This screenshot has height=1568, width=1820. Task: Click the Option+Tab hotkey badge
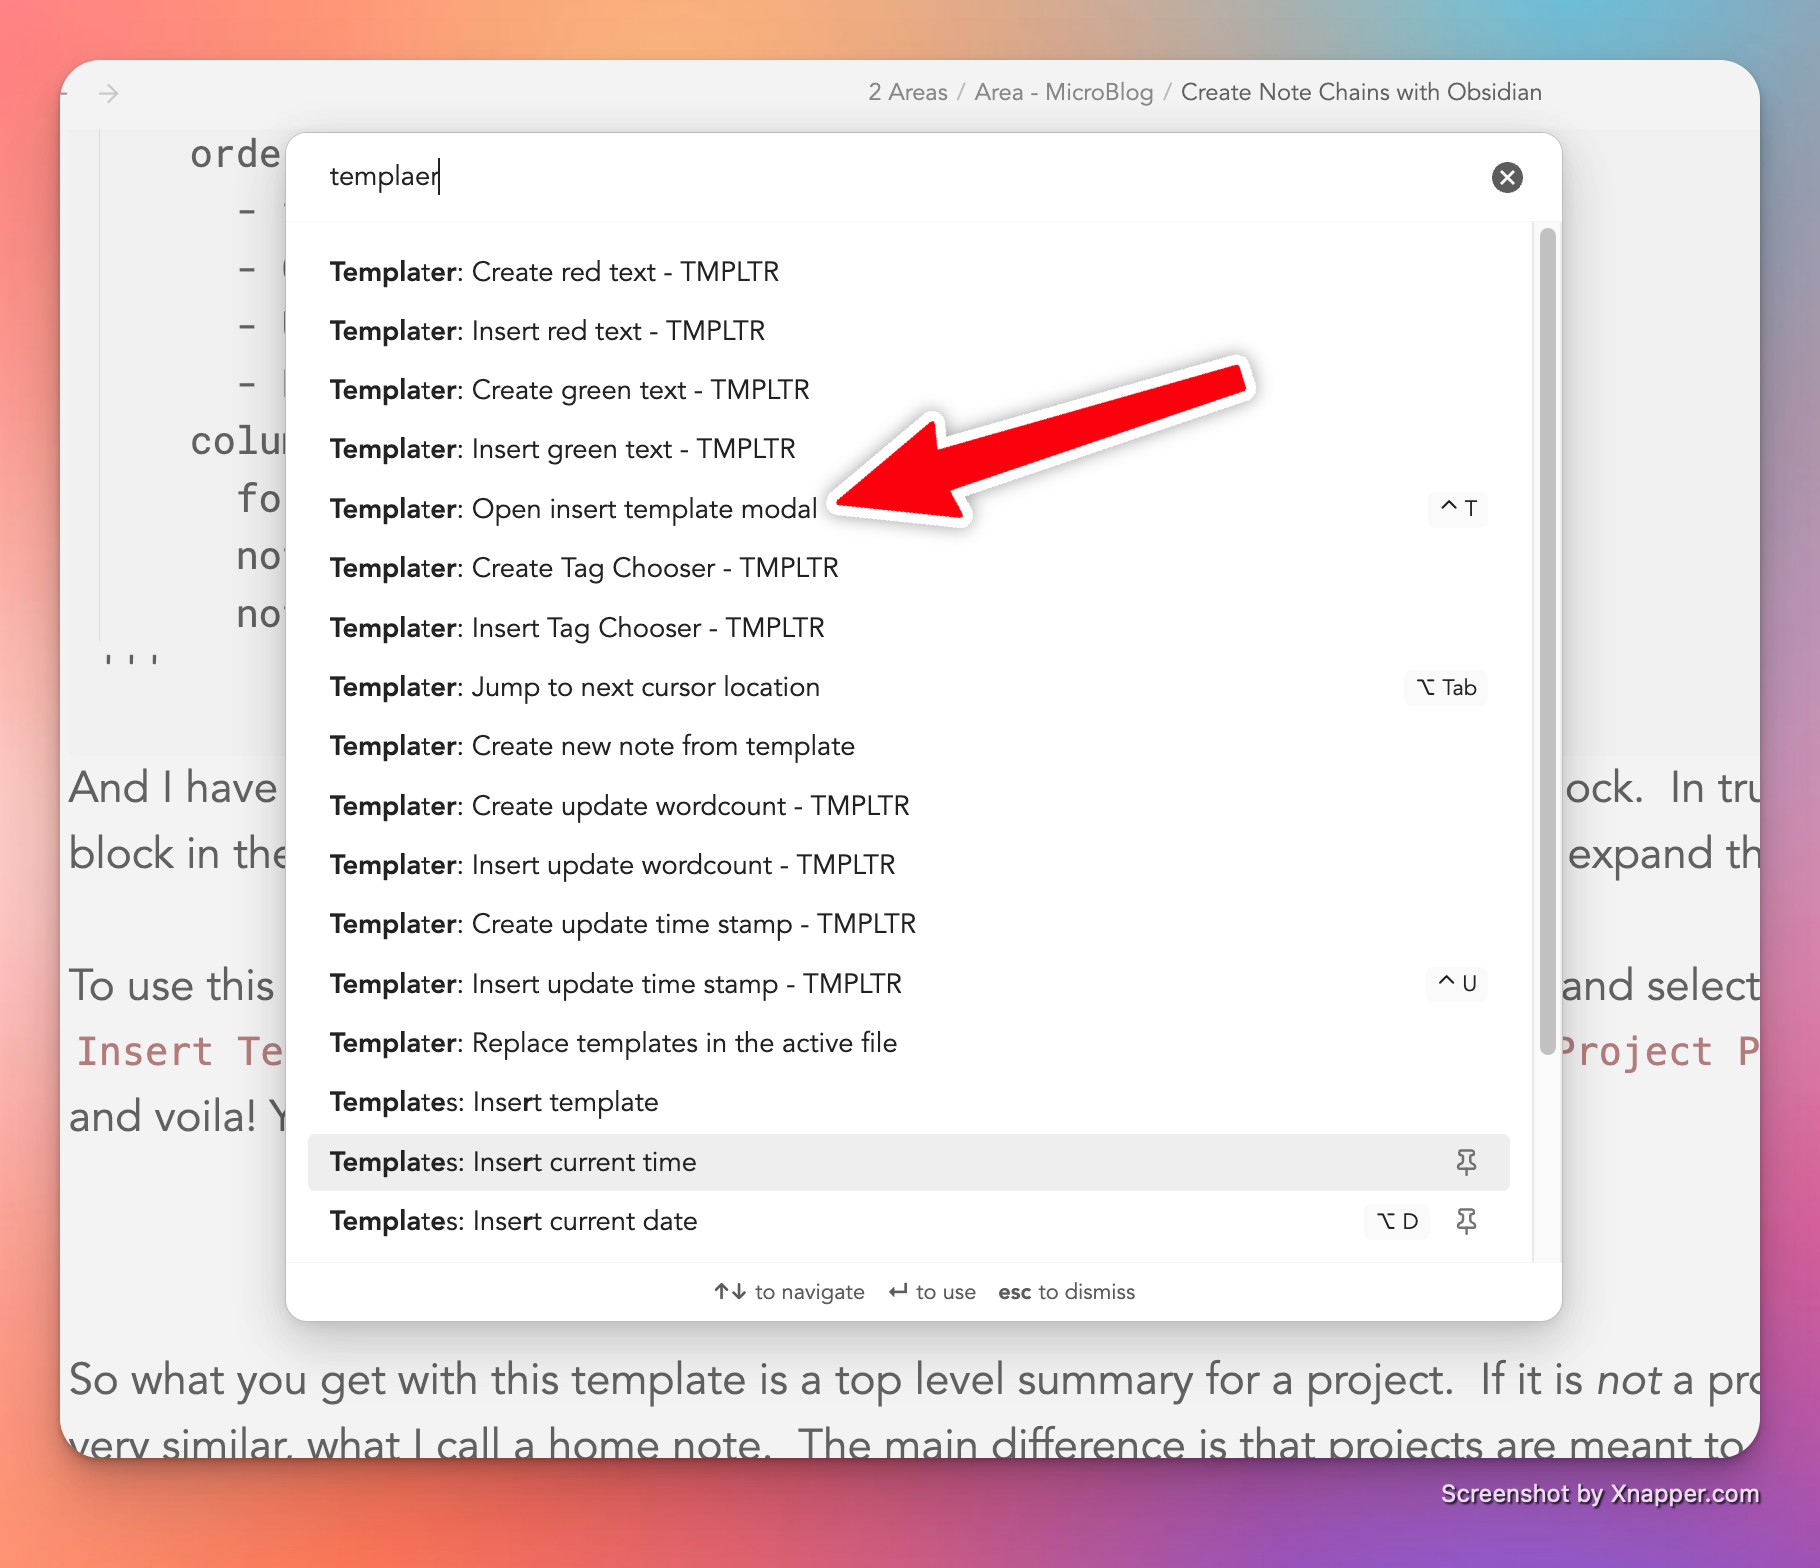click(1446, 687)
